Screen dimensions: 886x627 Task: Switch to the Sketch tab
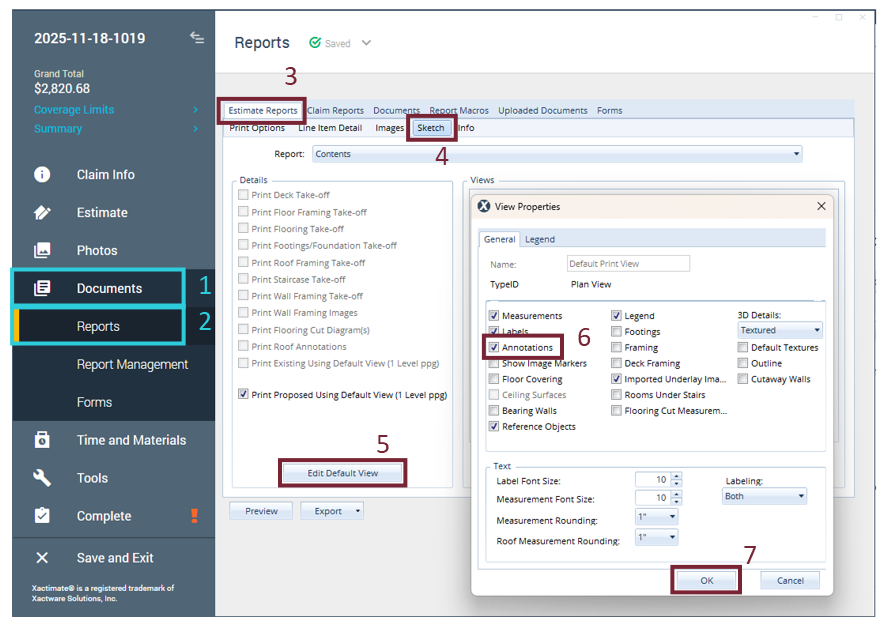pos(431,128)
